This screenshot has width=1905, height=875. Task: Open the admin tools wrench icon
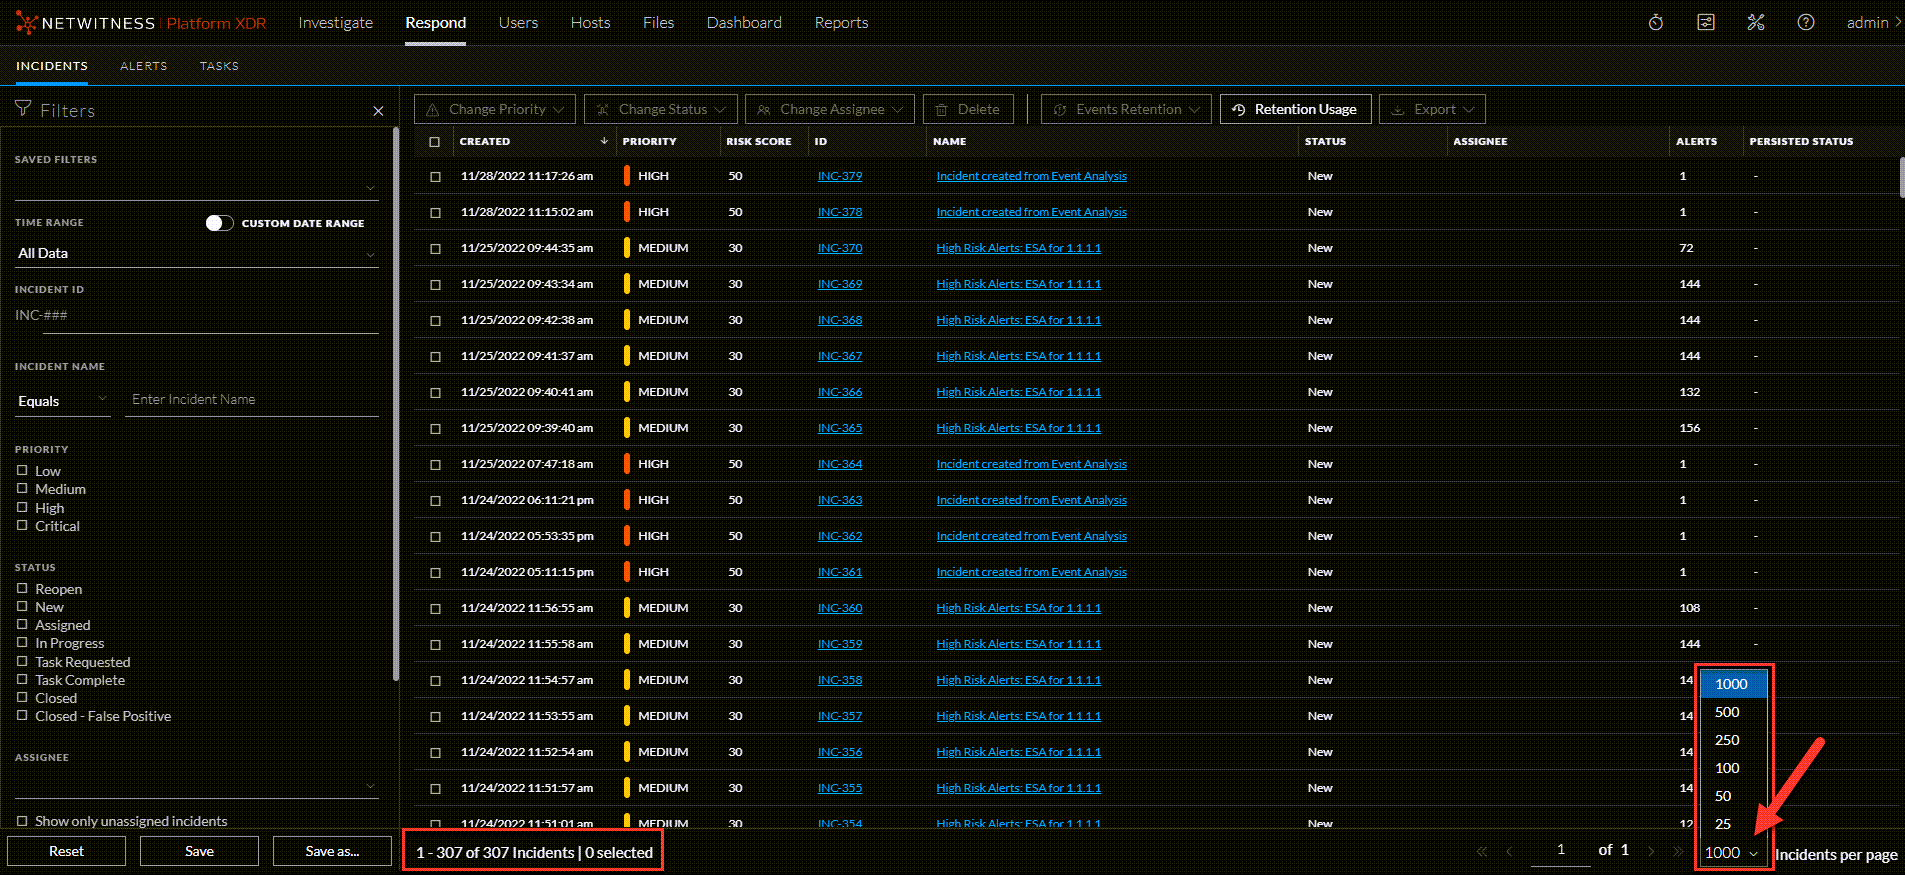click(1756, 22)
